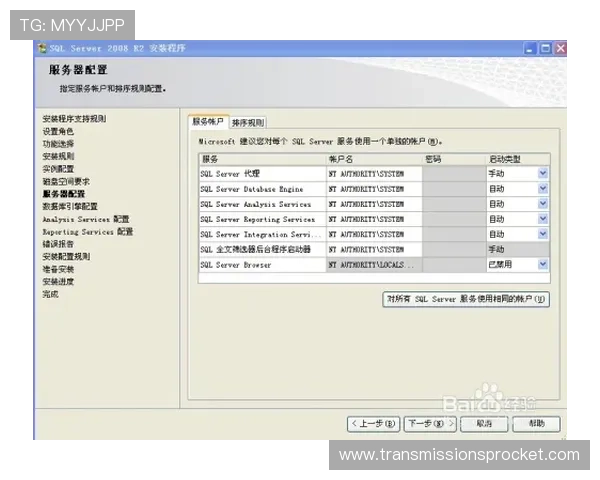Click the 启动类型 column header
The height and width of the screenshot is (480, 600).
518,159
